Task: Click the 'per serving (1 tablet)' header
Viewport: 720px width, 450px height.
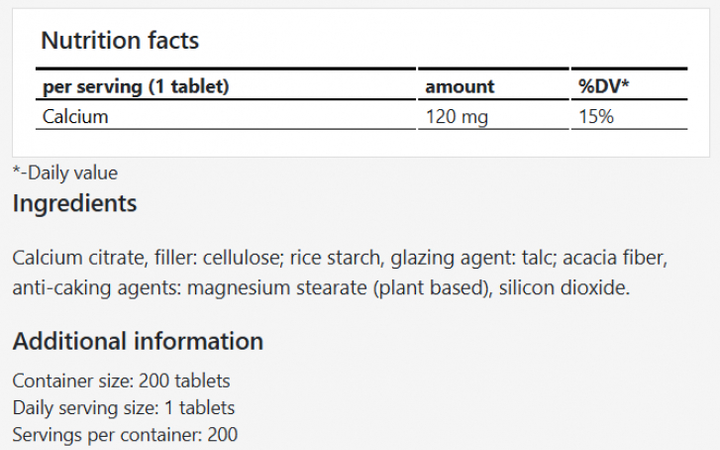Action: (136, 87)
